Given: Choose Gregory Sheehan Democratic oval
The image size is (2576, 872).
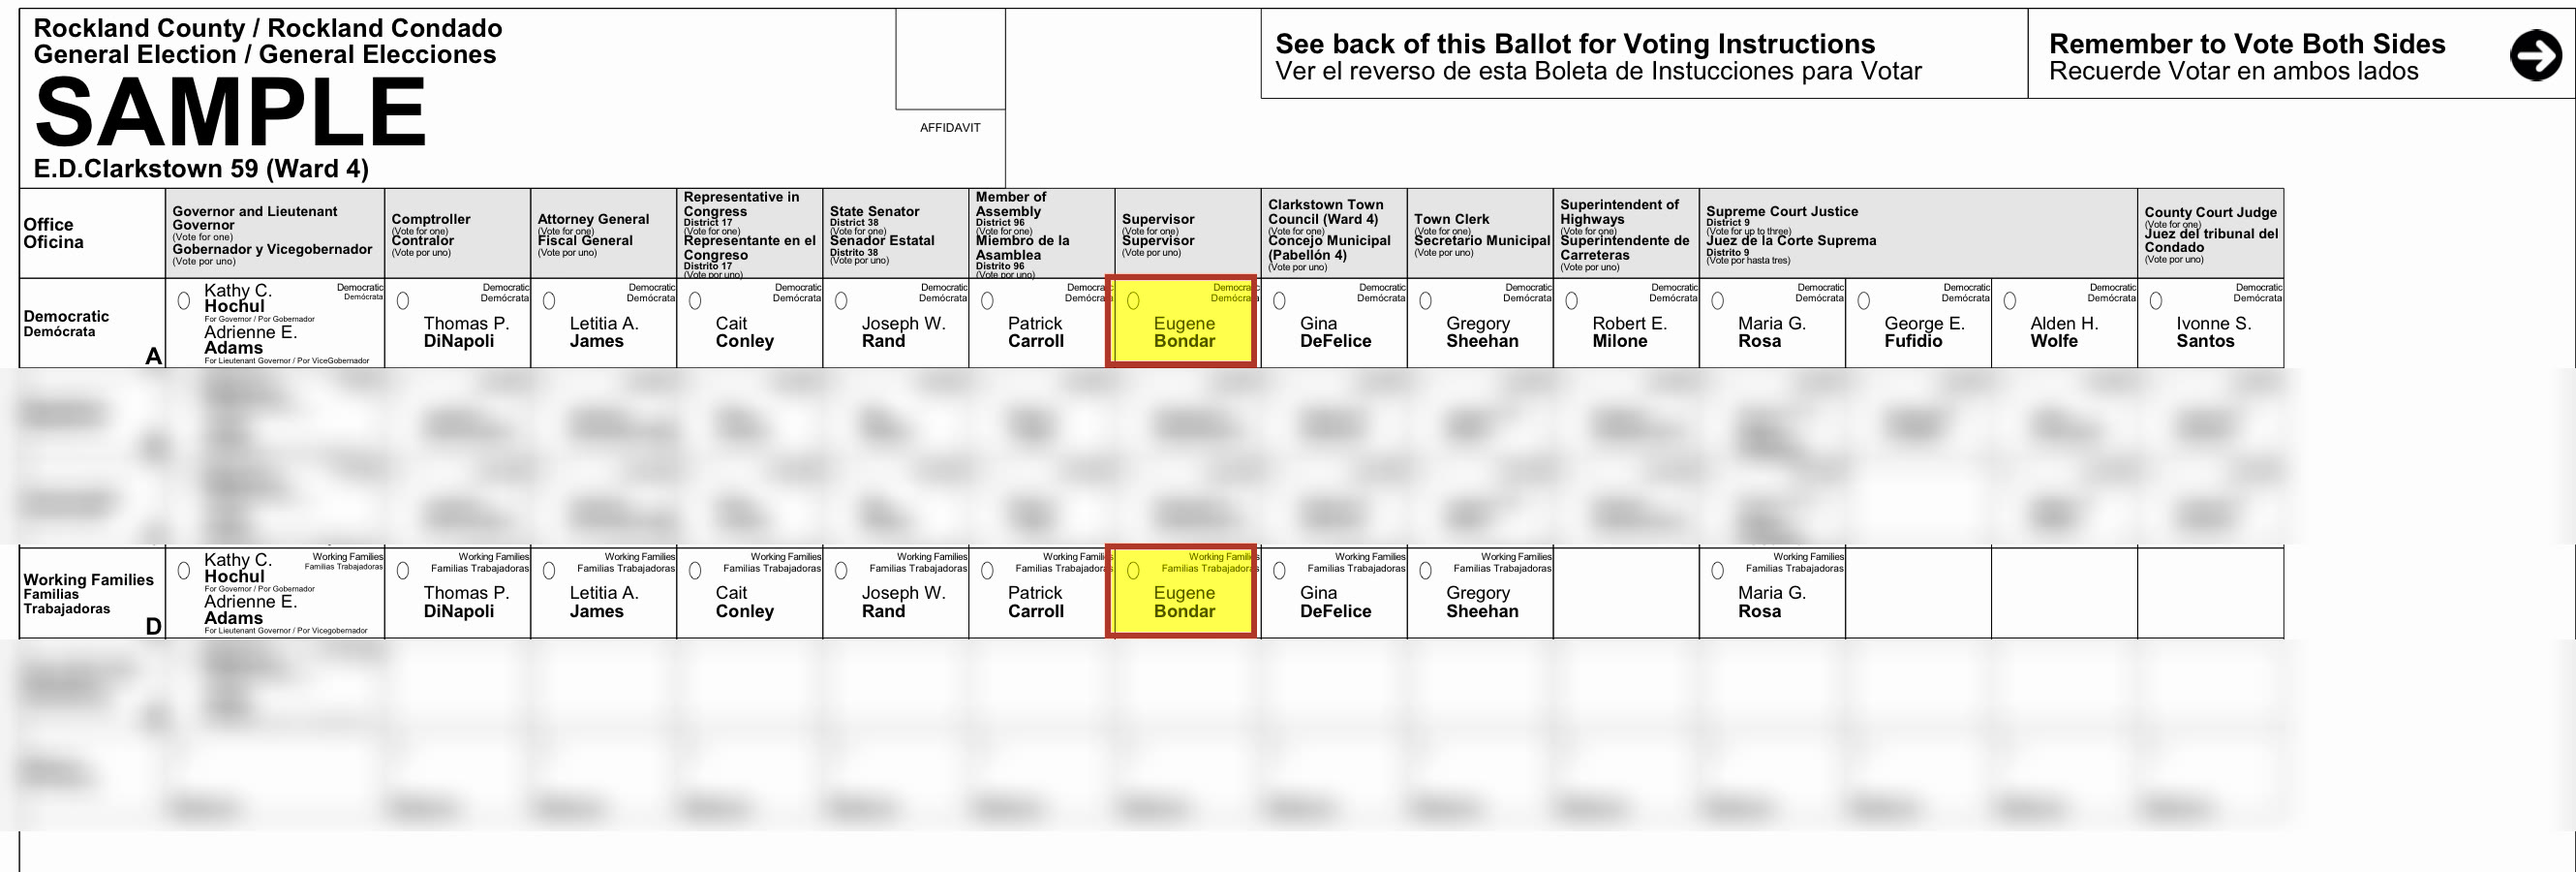Looking at the screenshot, I should (1425, 301).
